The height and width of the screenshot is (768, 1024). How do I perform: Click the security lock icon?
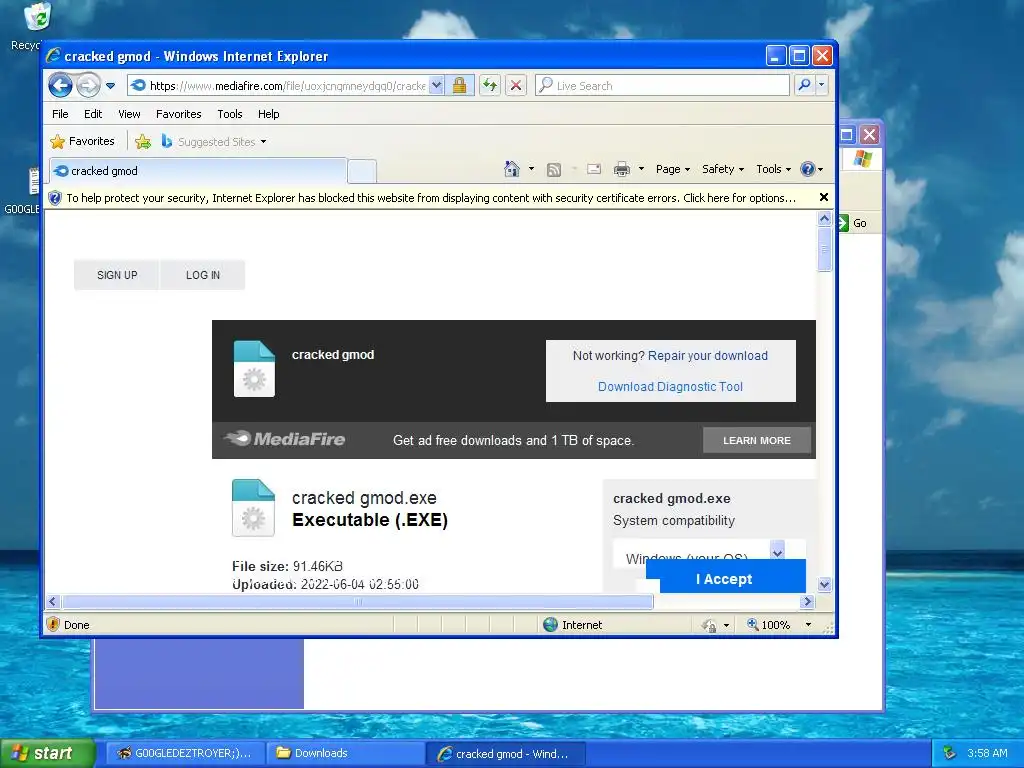click(460, 86)
